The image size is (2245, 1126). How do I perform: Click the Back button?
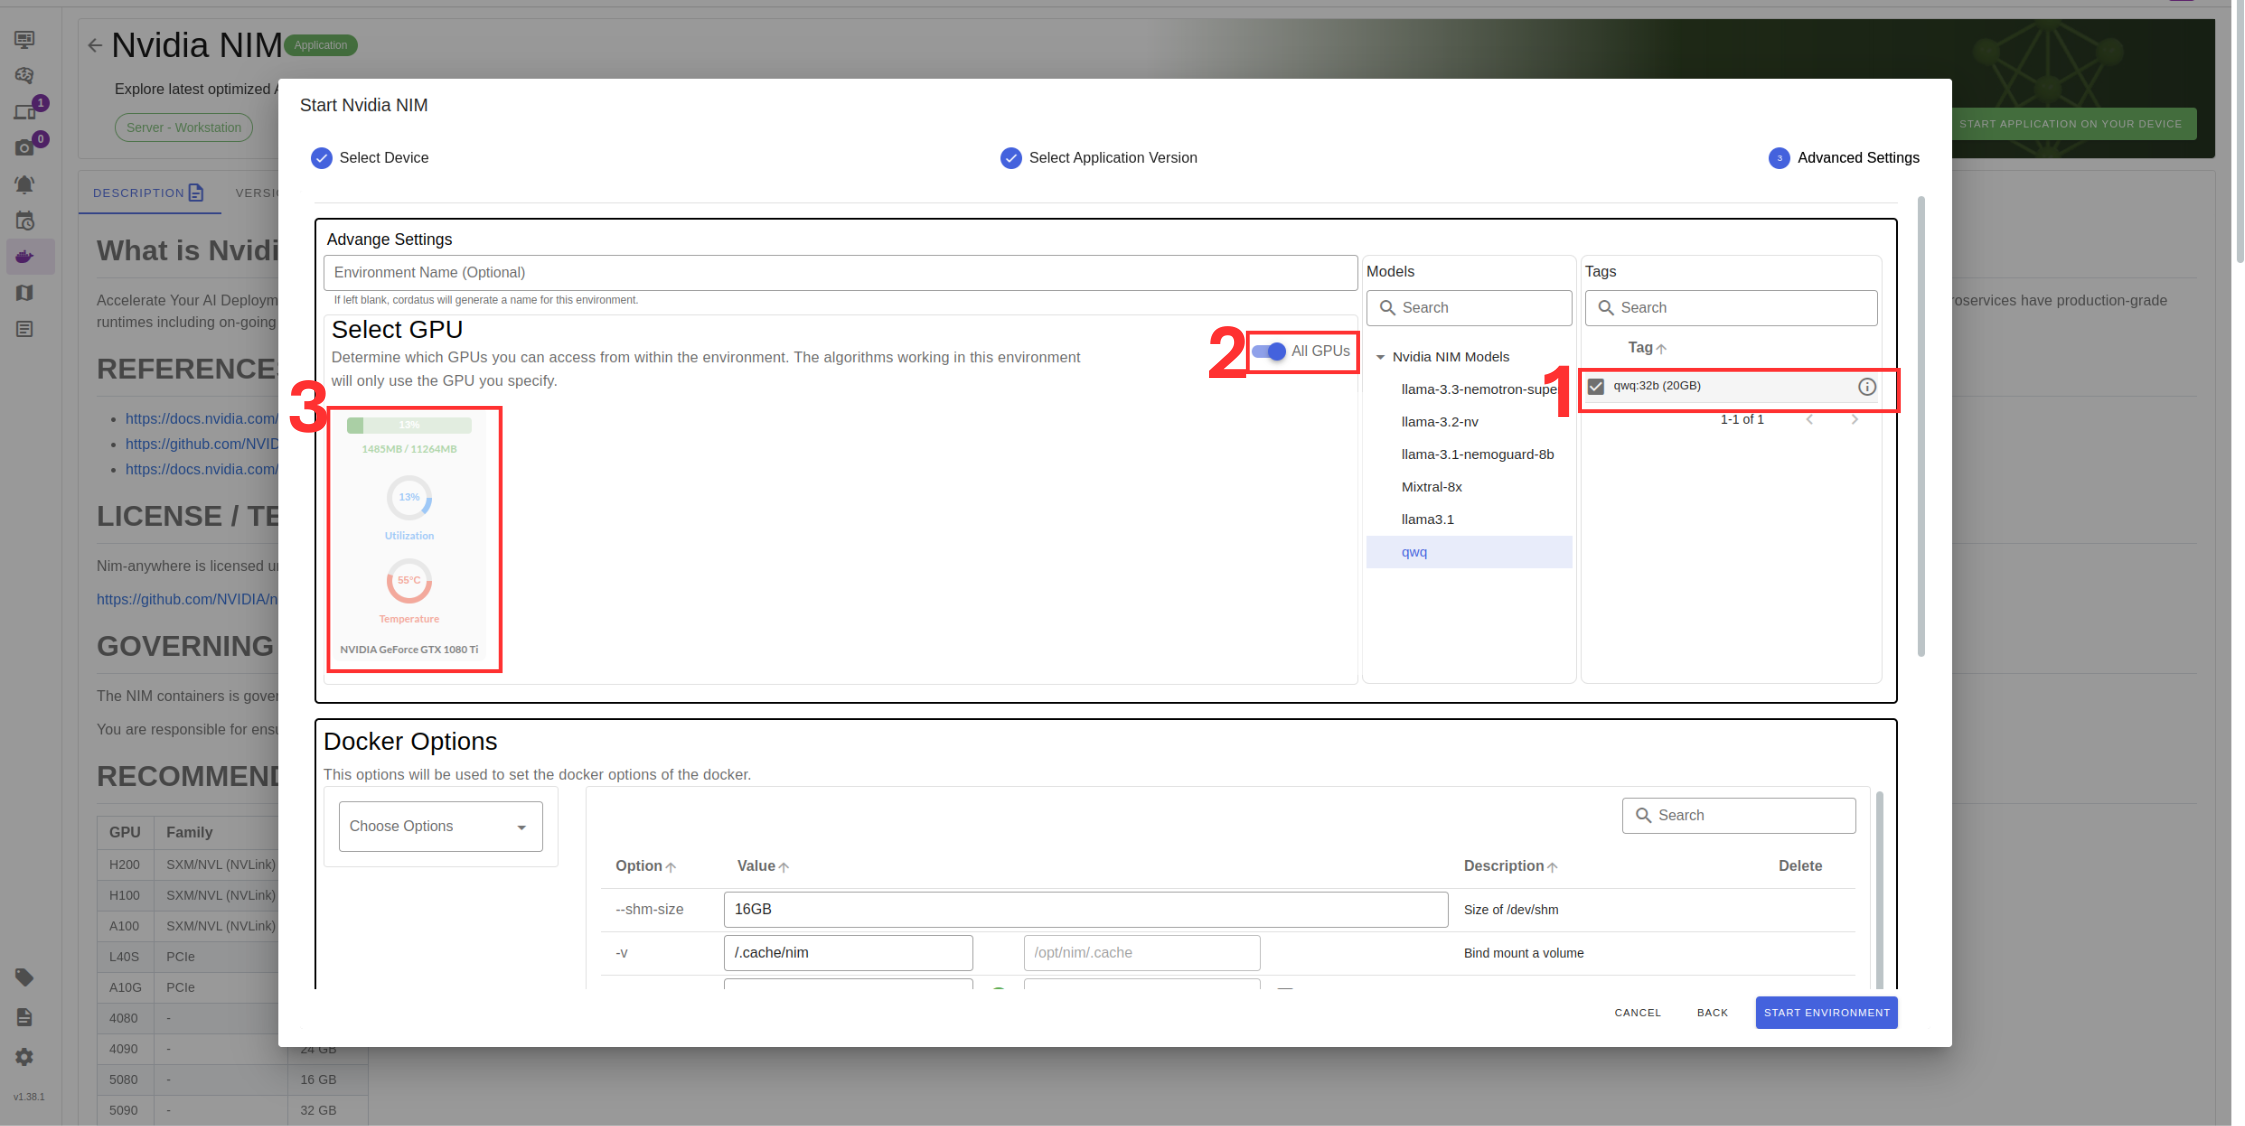click(x=1712, y=1013)
